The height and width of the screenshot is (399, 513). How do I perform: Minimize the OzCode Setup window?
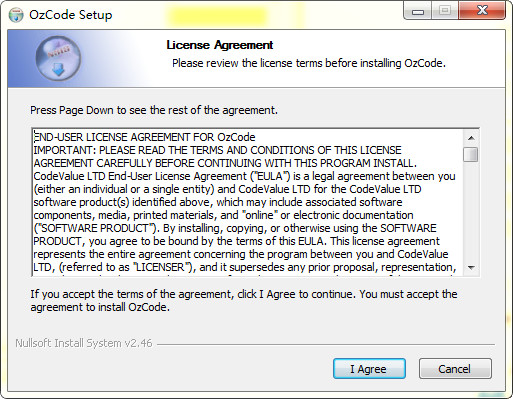(x=418, y=11)
